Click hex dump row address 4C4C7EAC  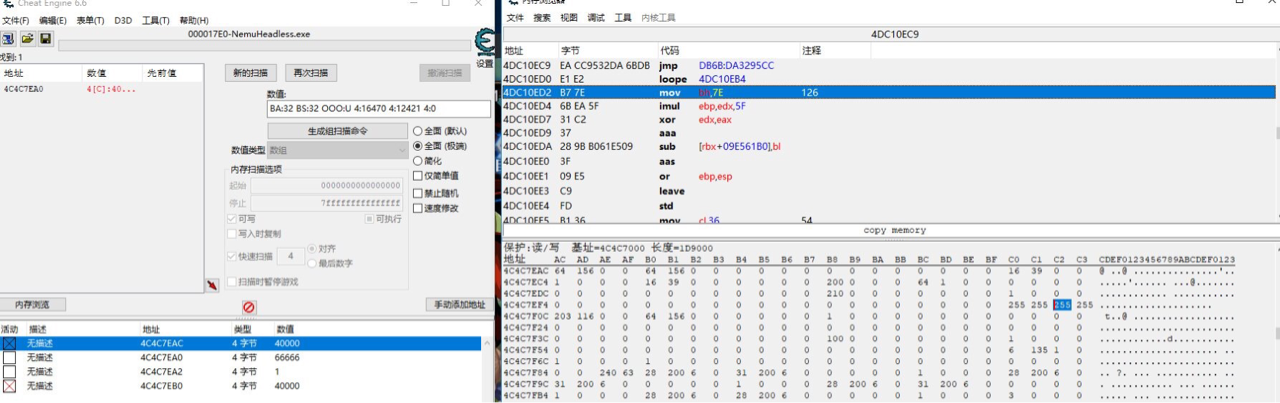(x=524, y=271)
